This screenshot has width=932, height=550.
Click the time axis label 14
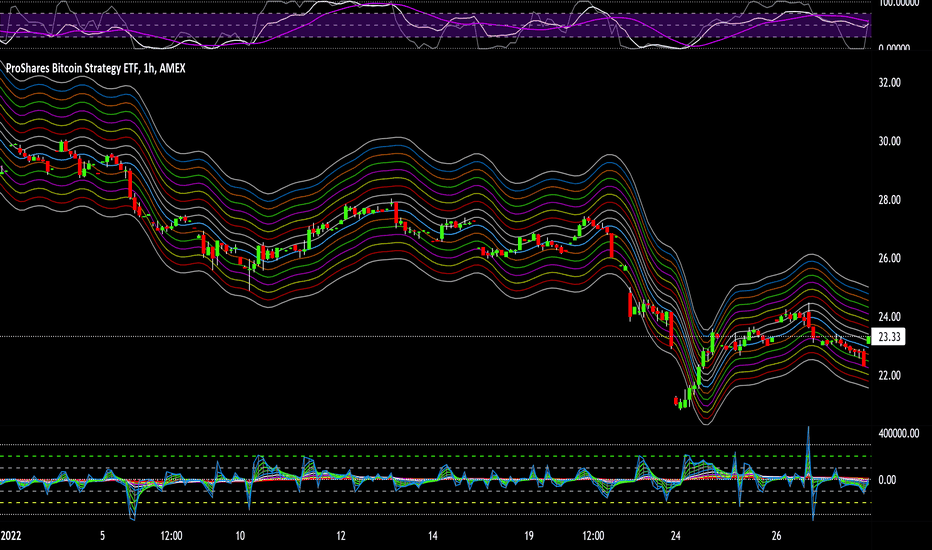pos(433,536)
